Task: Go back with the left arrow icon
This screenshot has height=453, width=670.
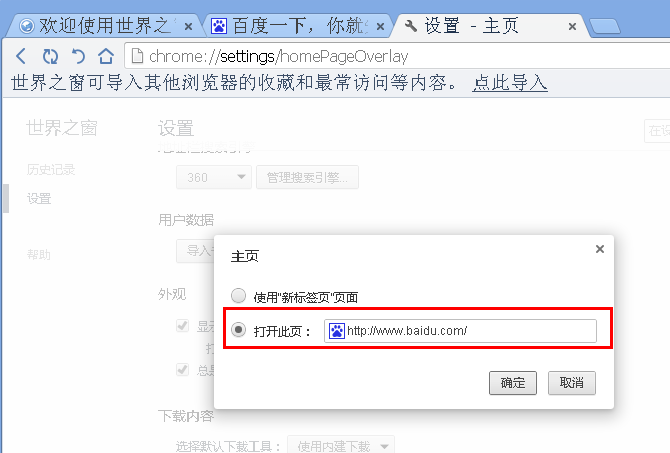Action: click(21, 56)
